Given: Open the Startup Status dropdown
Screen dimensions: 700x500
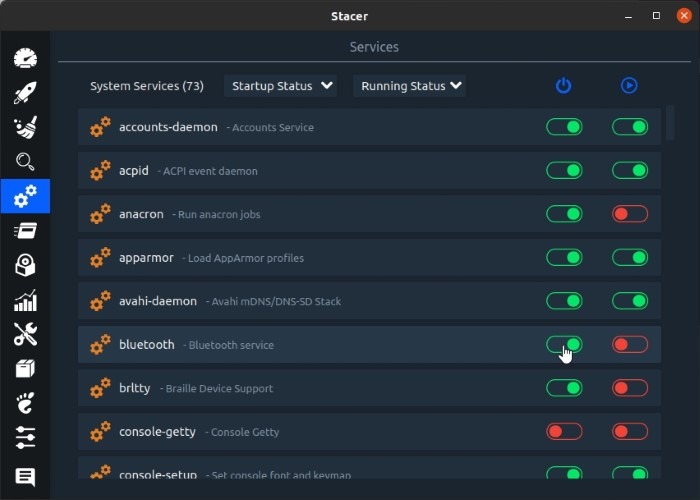Looking at the screenshot, I should (280, 86).
